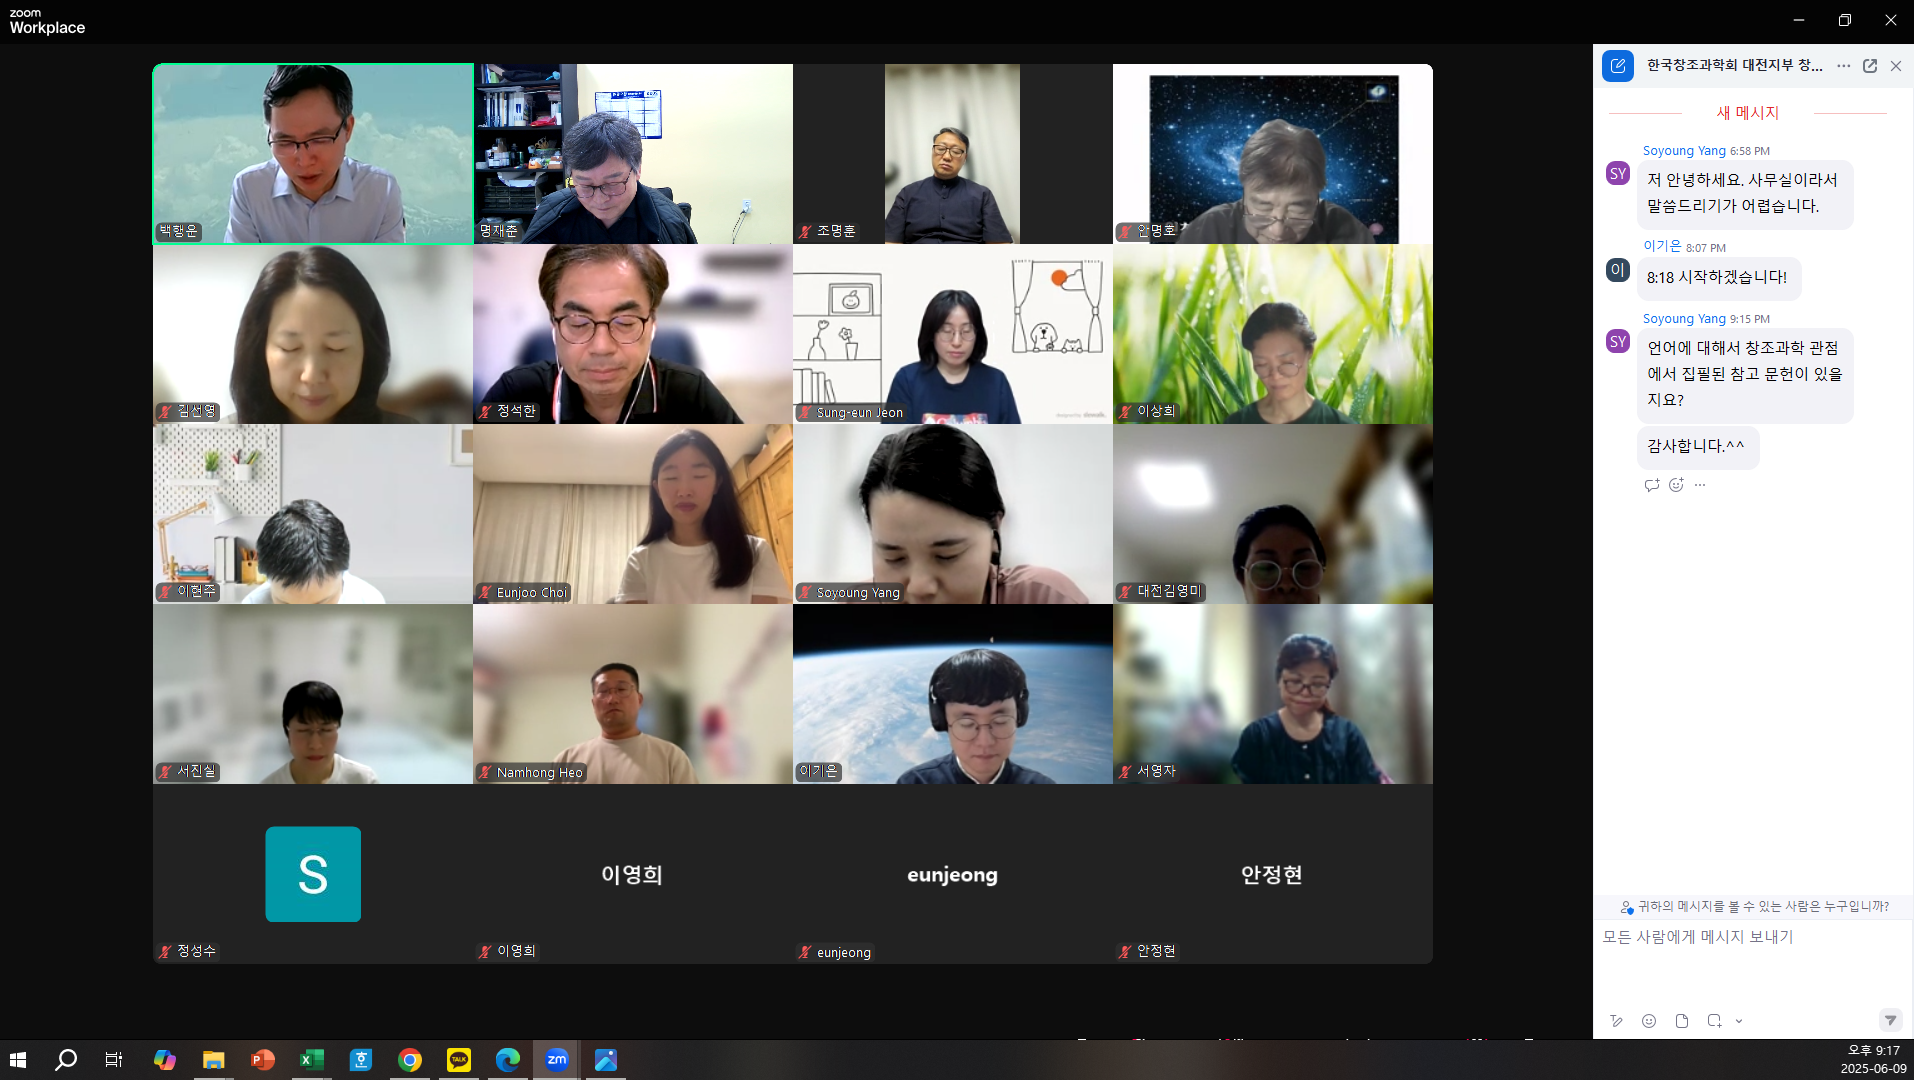Click the SY avatar beside the 6:58 PM message
1914x1080 pixels.
coord(1618,174)
